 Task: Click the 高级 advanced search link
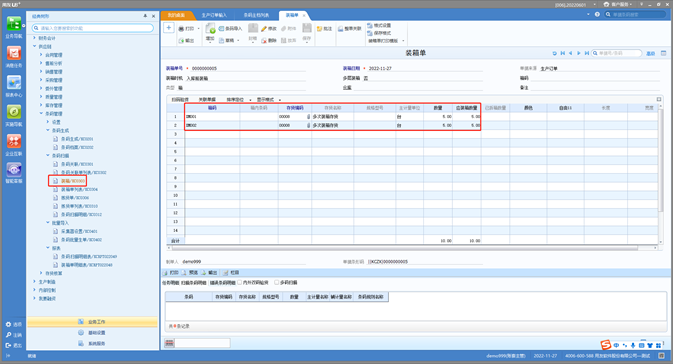pyautogui.click(x=651, y=53)
